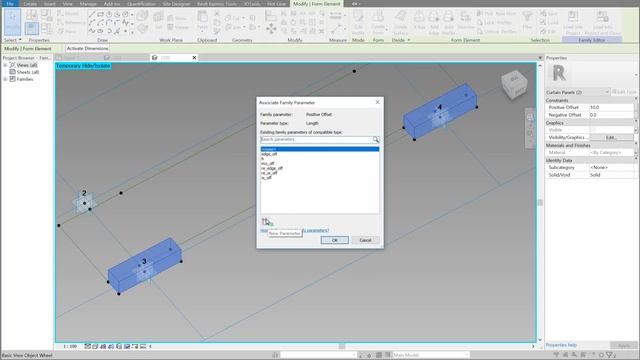Select Sheets (all) in Project Browser
Image resolution: width=640 pixels, height=360 pixels.
coord(28,72)
